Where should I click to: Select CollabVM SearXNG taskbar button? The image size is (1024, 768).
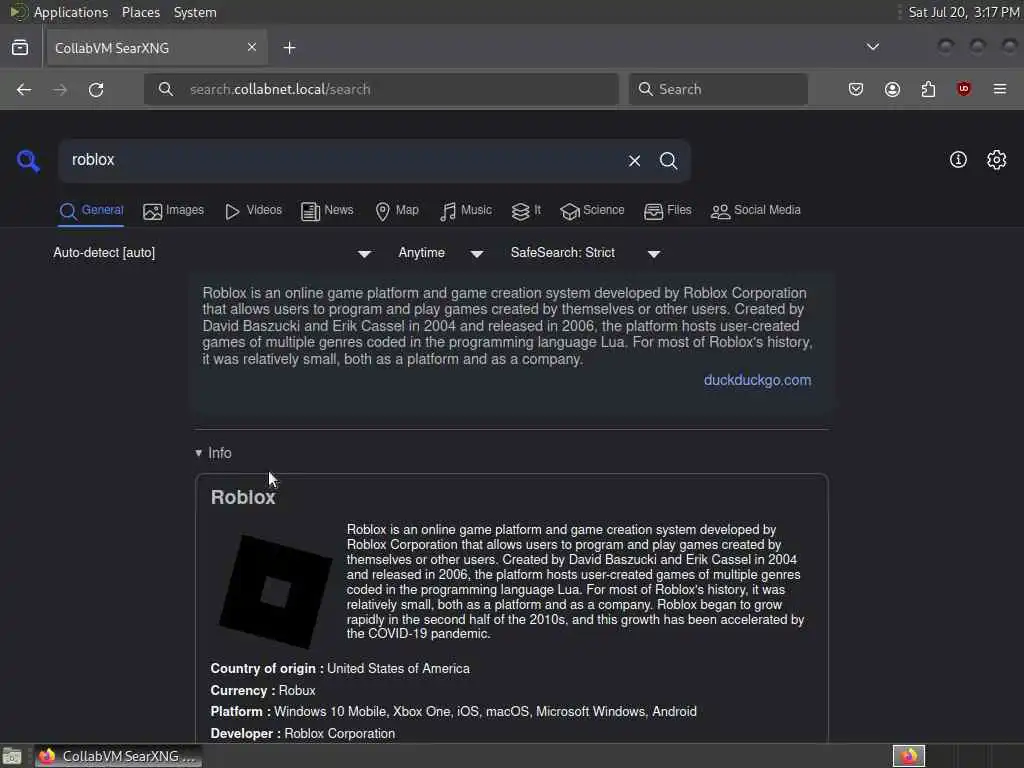point(118,756)
